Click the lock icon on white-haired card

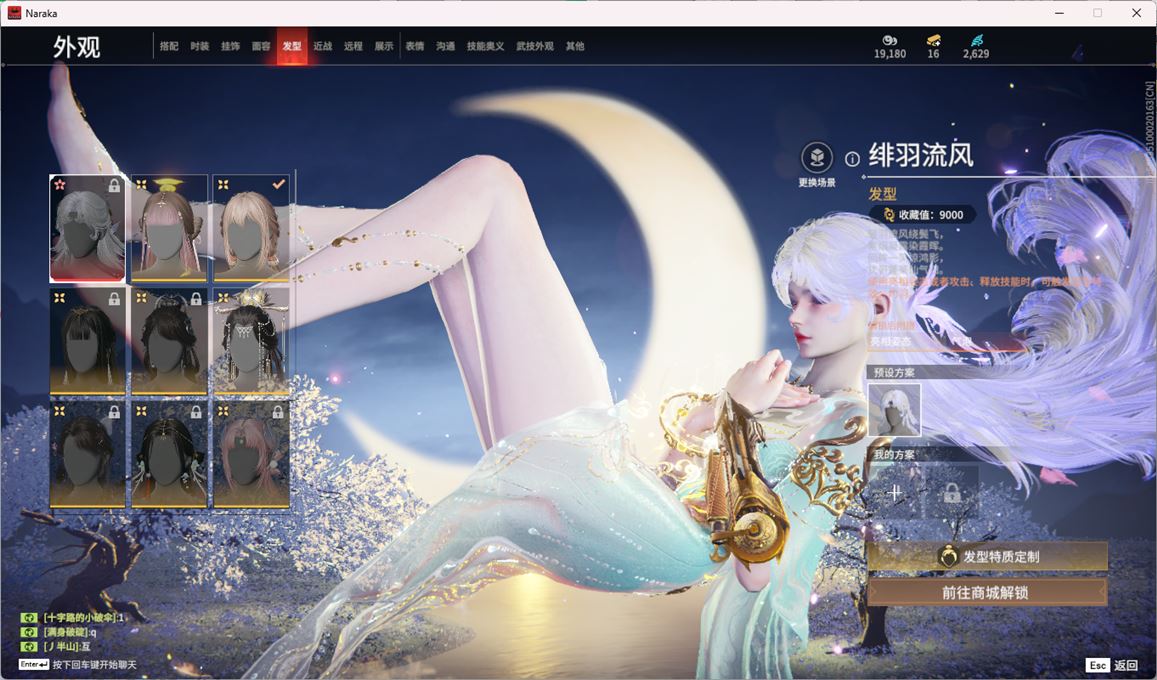114,185
